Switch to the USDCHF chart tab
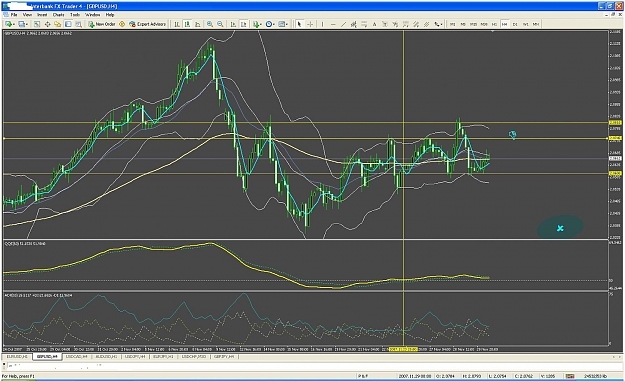This screenshot has height=381, width=625. point(194,356)
